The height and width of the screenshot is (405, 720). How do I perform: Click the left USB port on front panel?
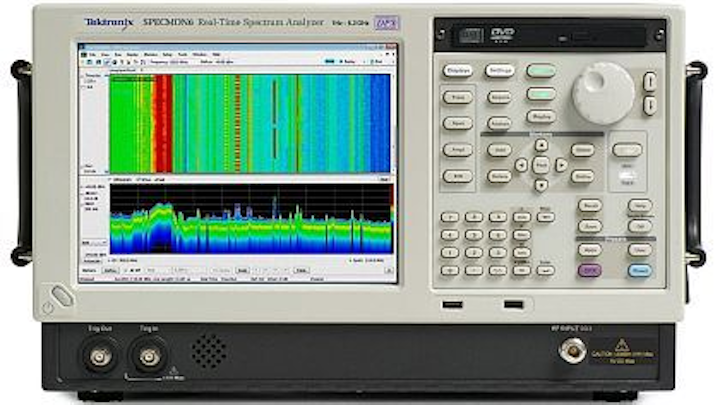pos(452,304)
